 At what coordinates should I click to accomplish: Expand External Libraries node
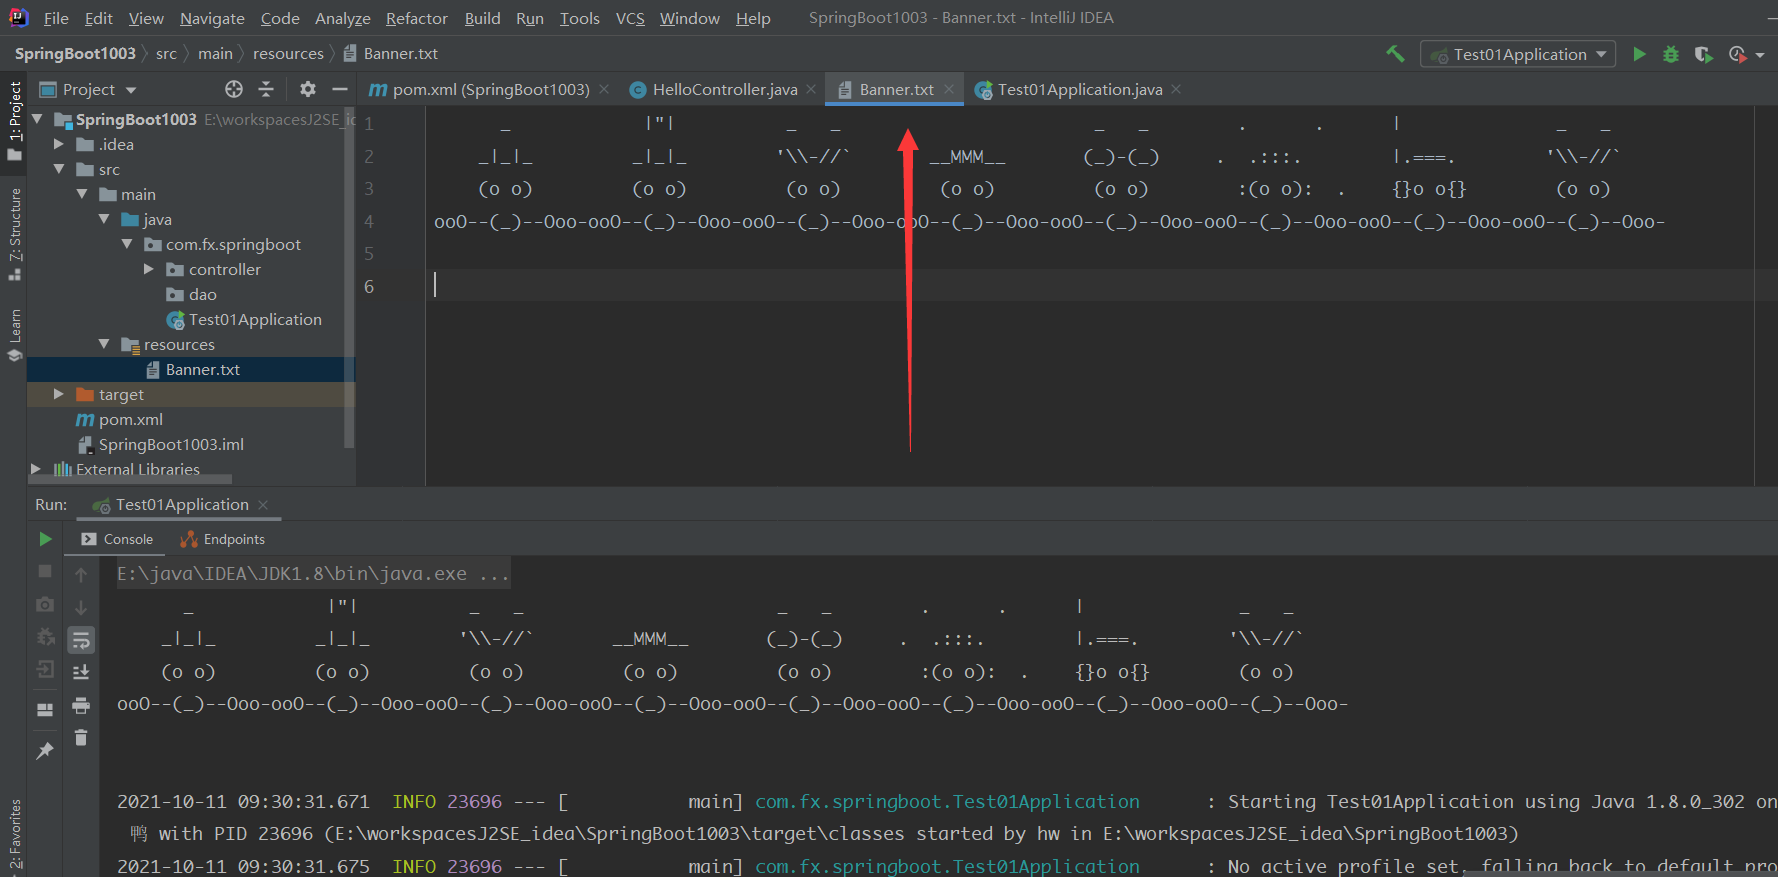pos(37,469)
